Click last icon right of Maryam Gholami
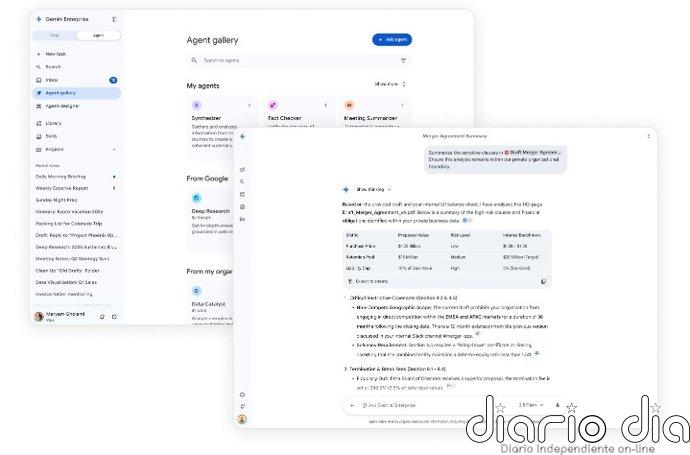The image size is (690, 455). (x=114, y=317)
